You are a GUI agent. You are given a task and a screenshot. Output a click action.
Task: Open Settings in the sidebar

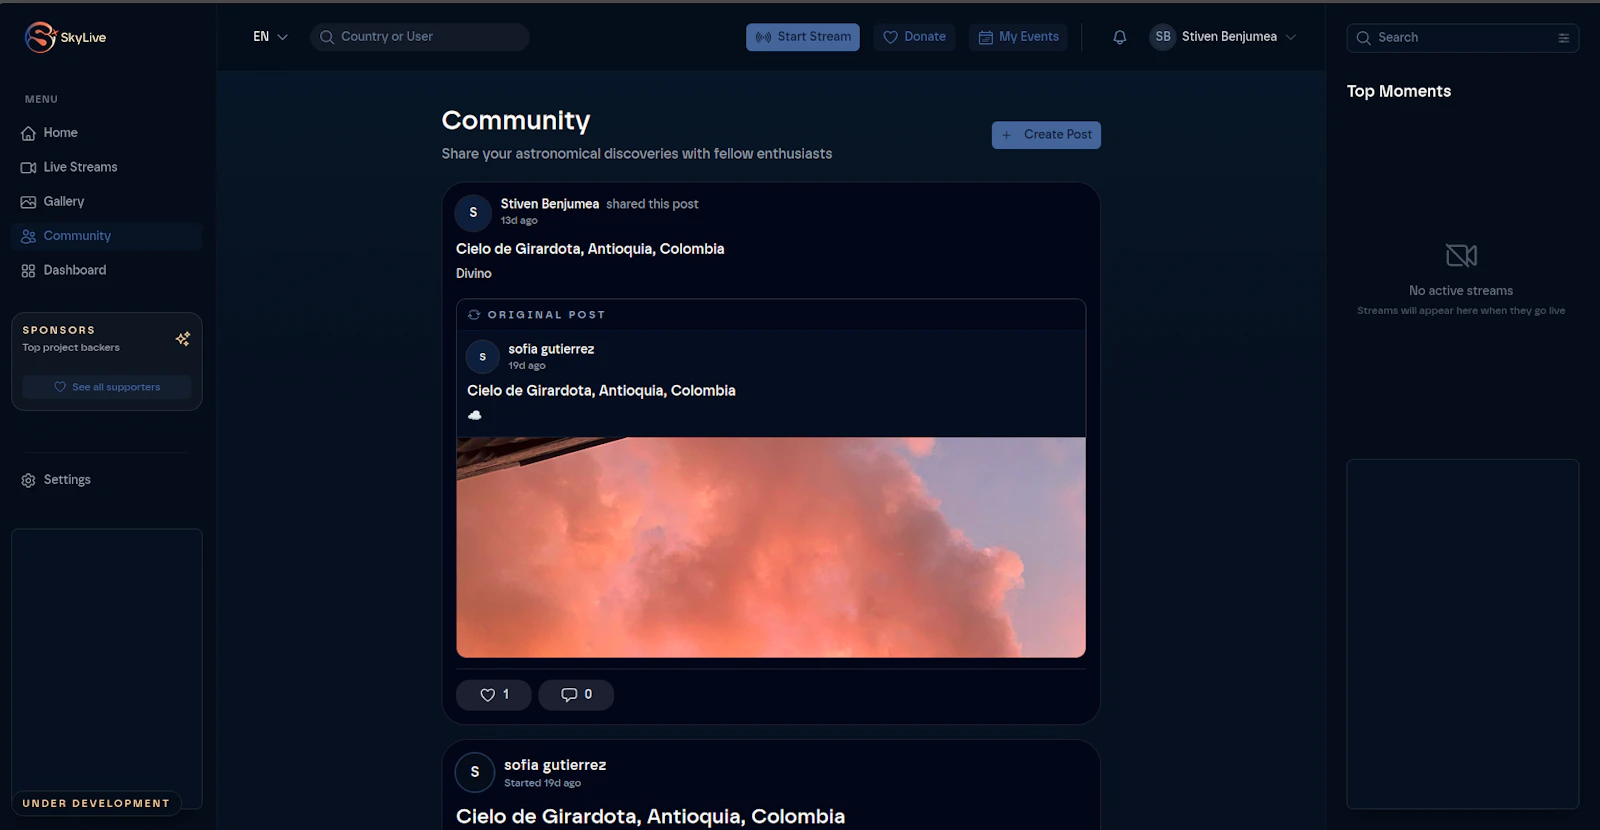(x=107, y=480)
